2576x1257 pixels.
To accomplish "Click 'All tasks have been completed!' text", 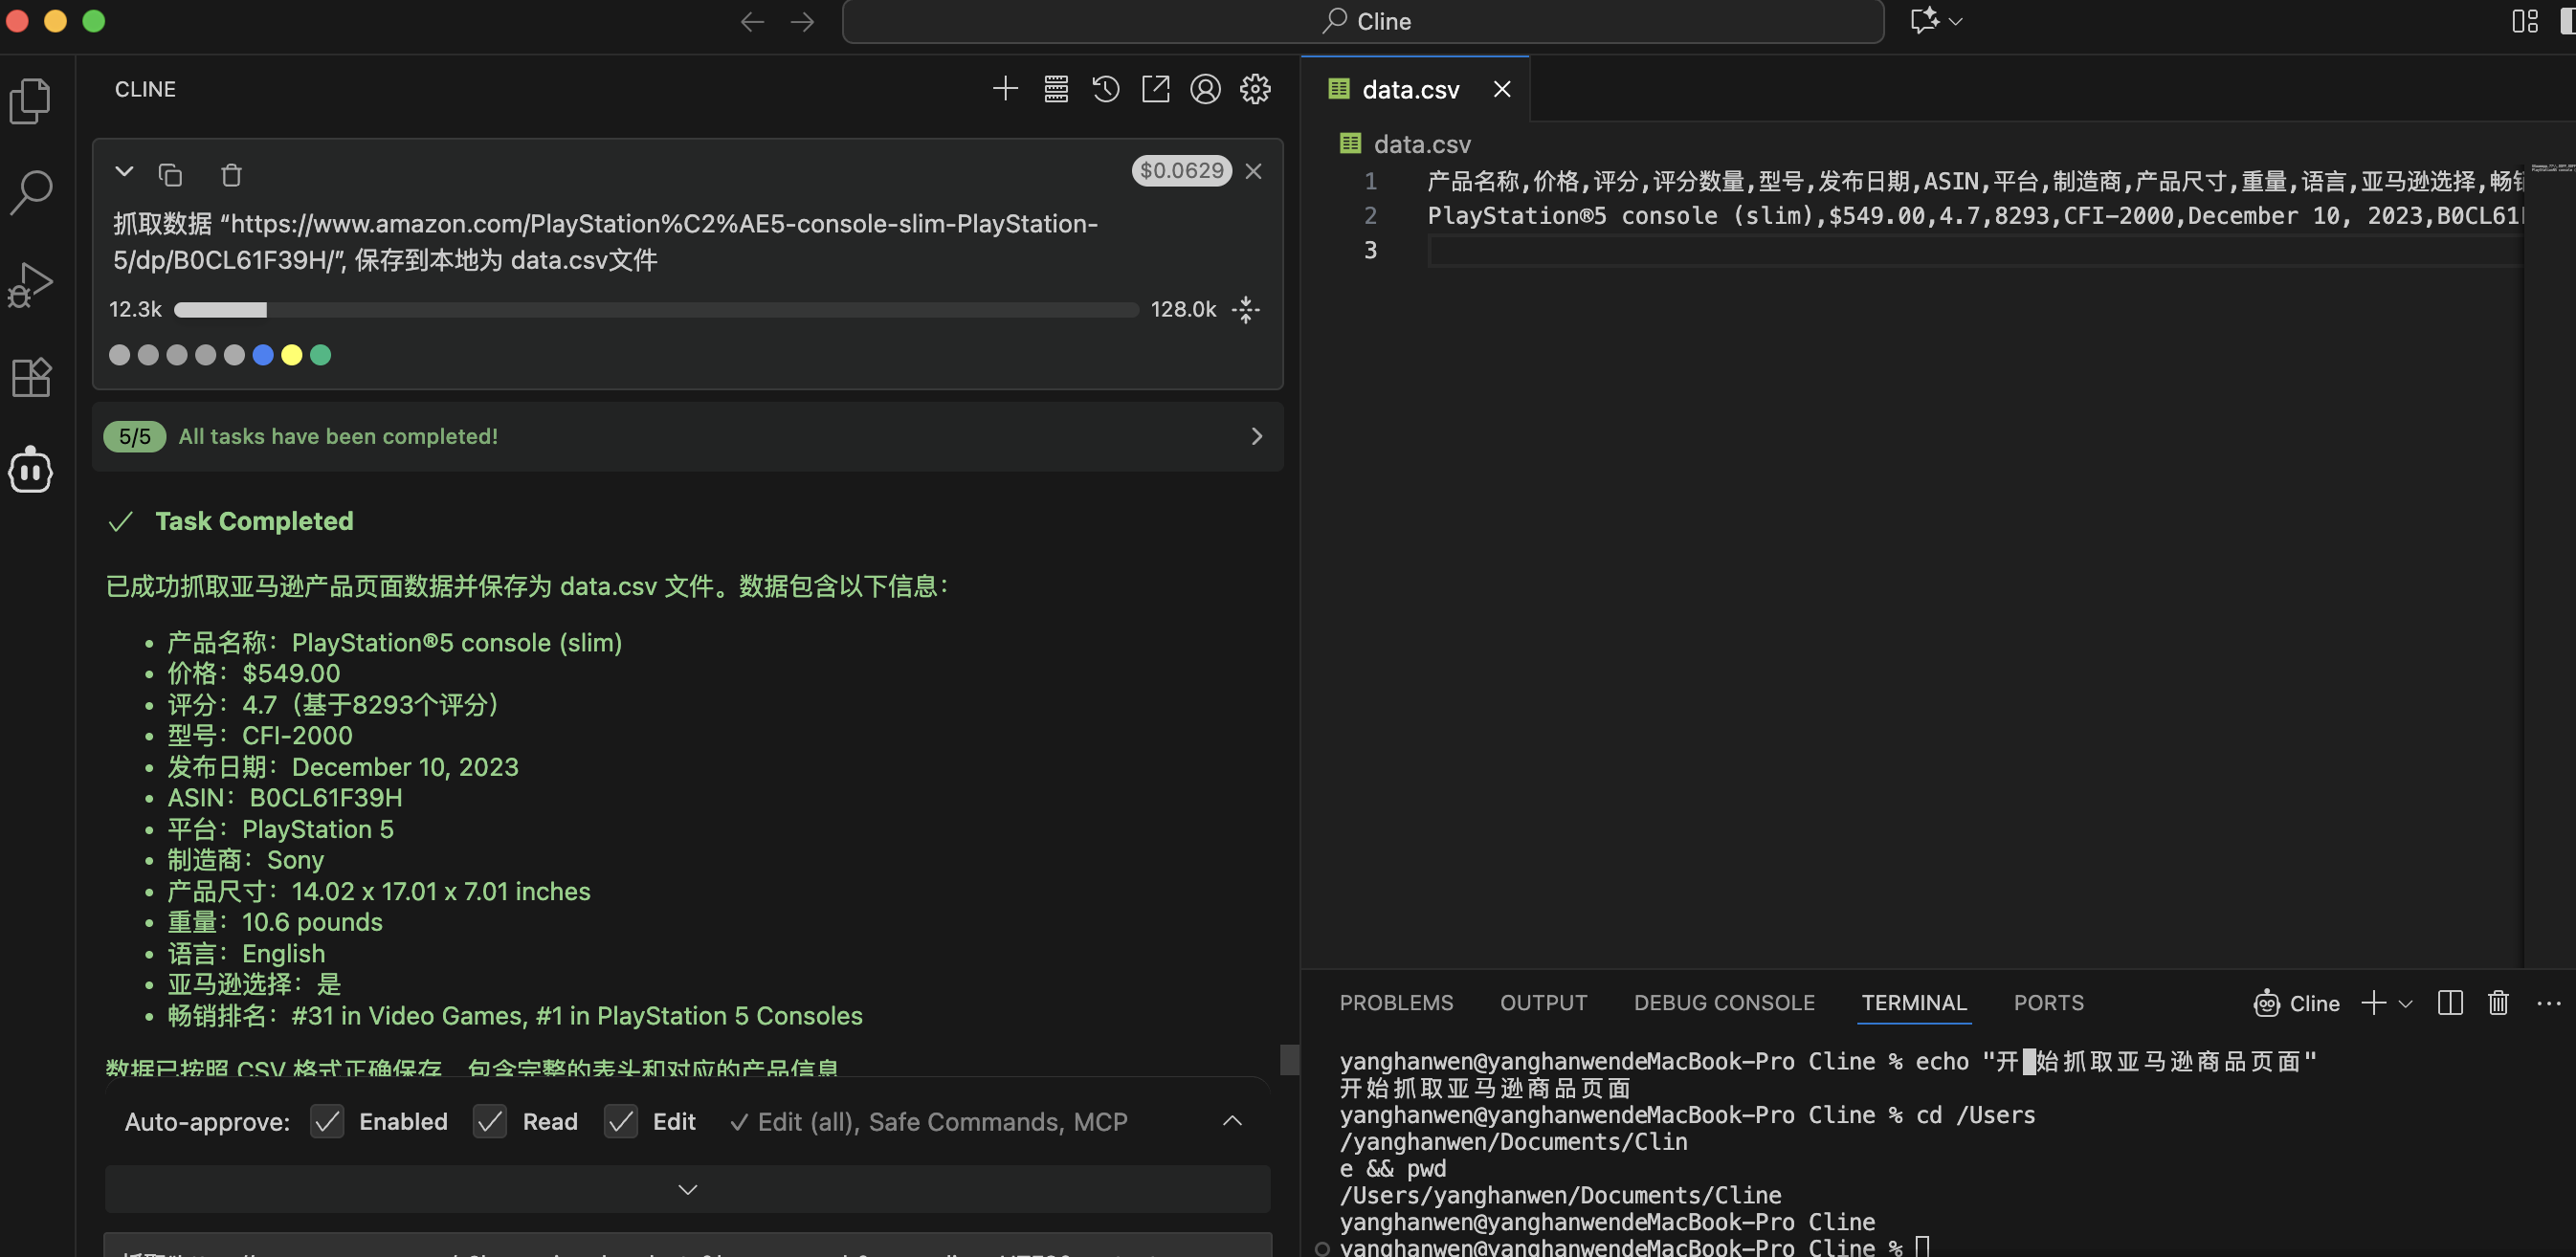I will (x=338, y=436).
